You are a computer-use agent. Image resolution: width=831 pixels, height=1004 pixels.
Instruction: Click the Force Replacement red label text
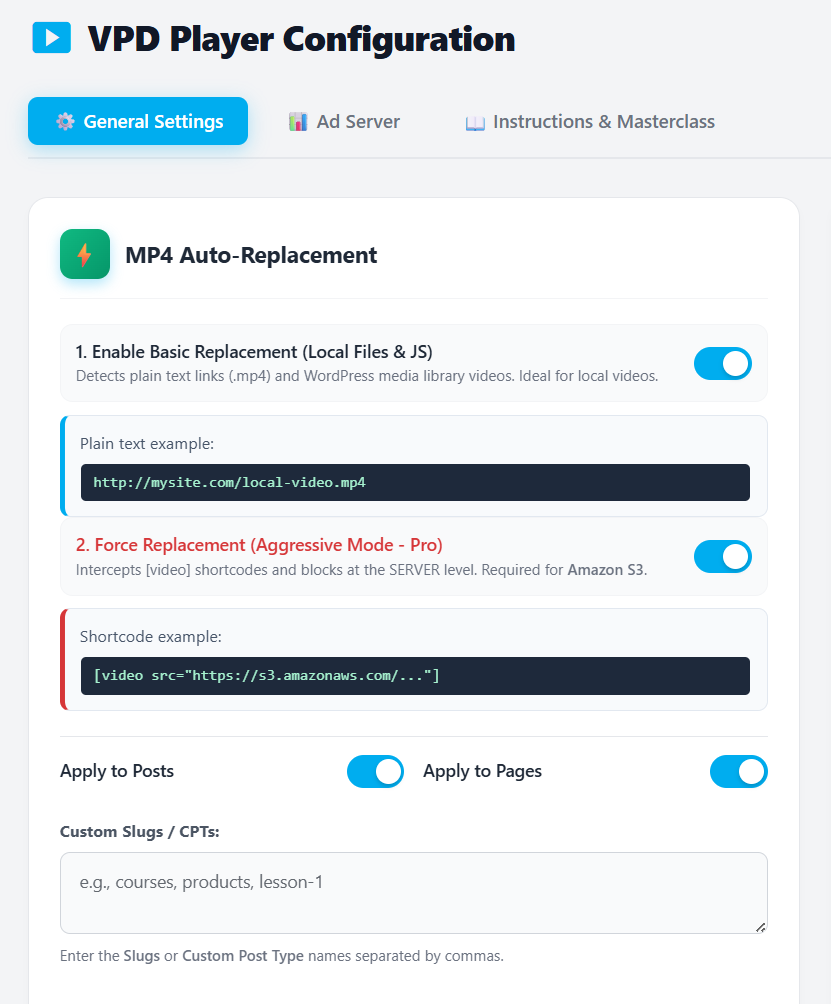(x=259, y=545)
